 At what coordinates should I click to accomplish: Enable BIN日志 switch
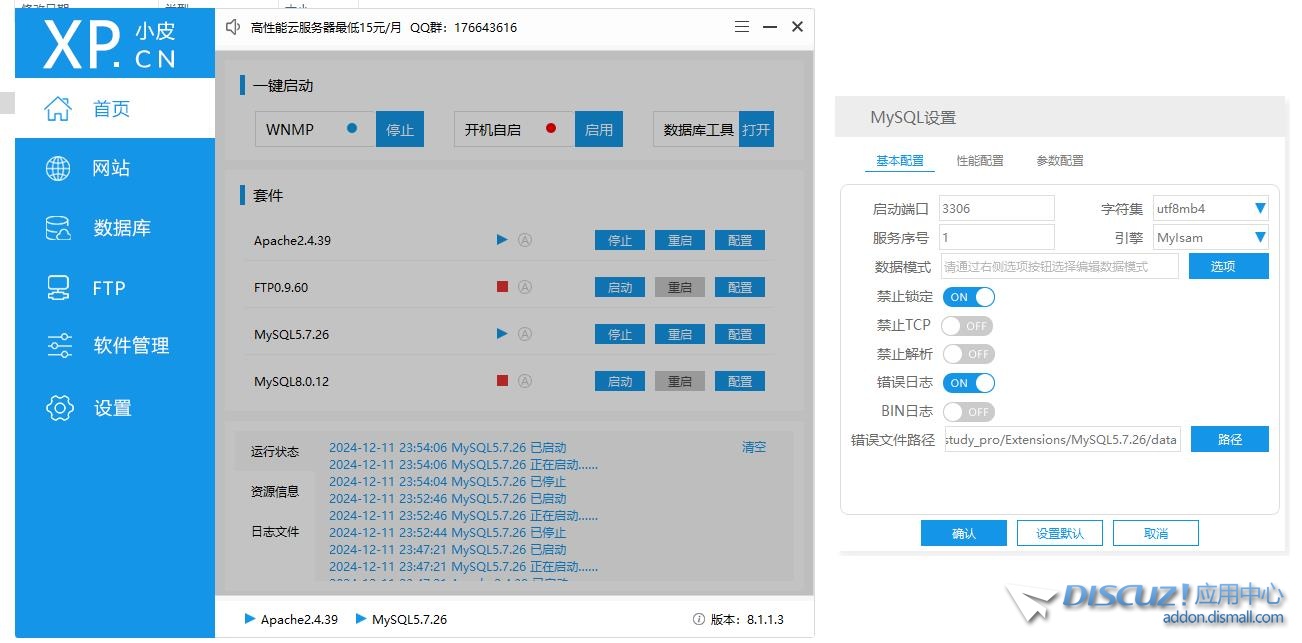[968, 411]
